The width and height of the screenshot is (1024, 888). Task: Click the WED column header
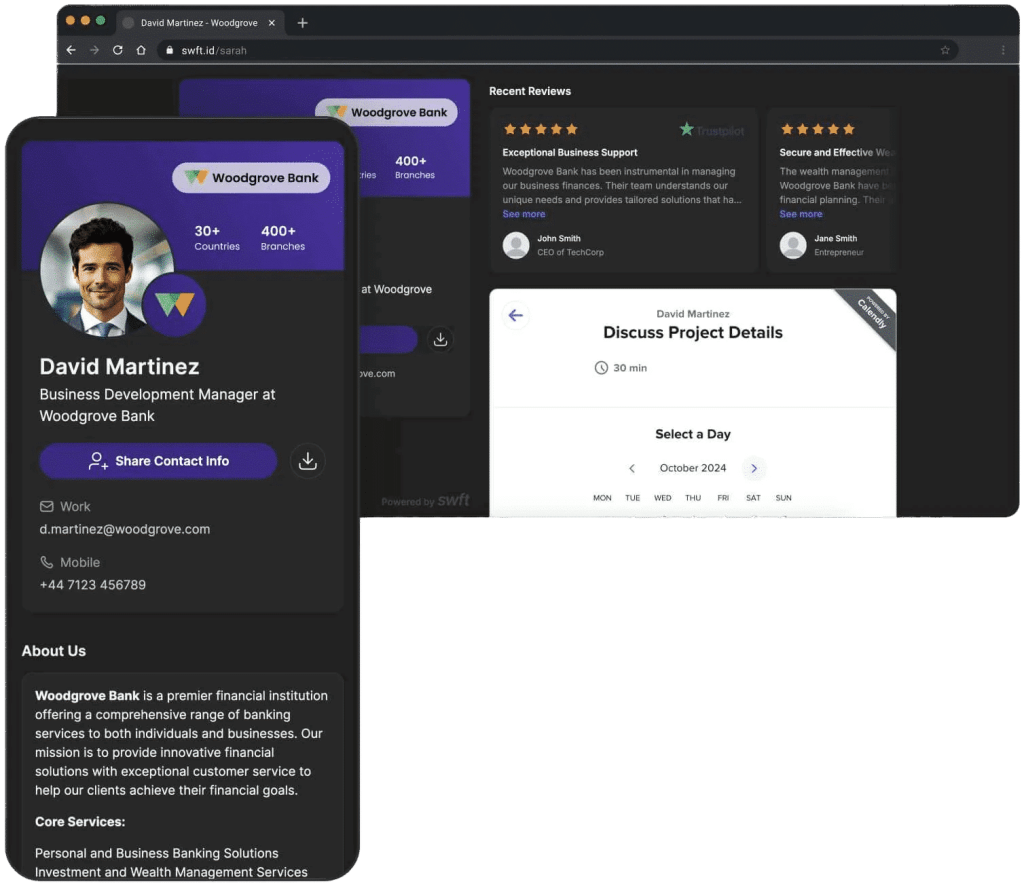point(663,498)
